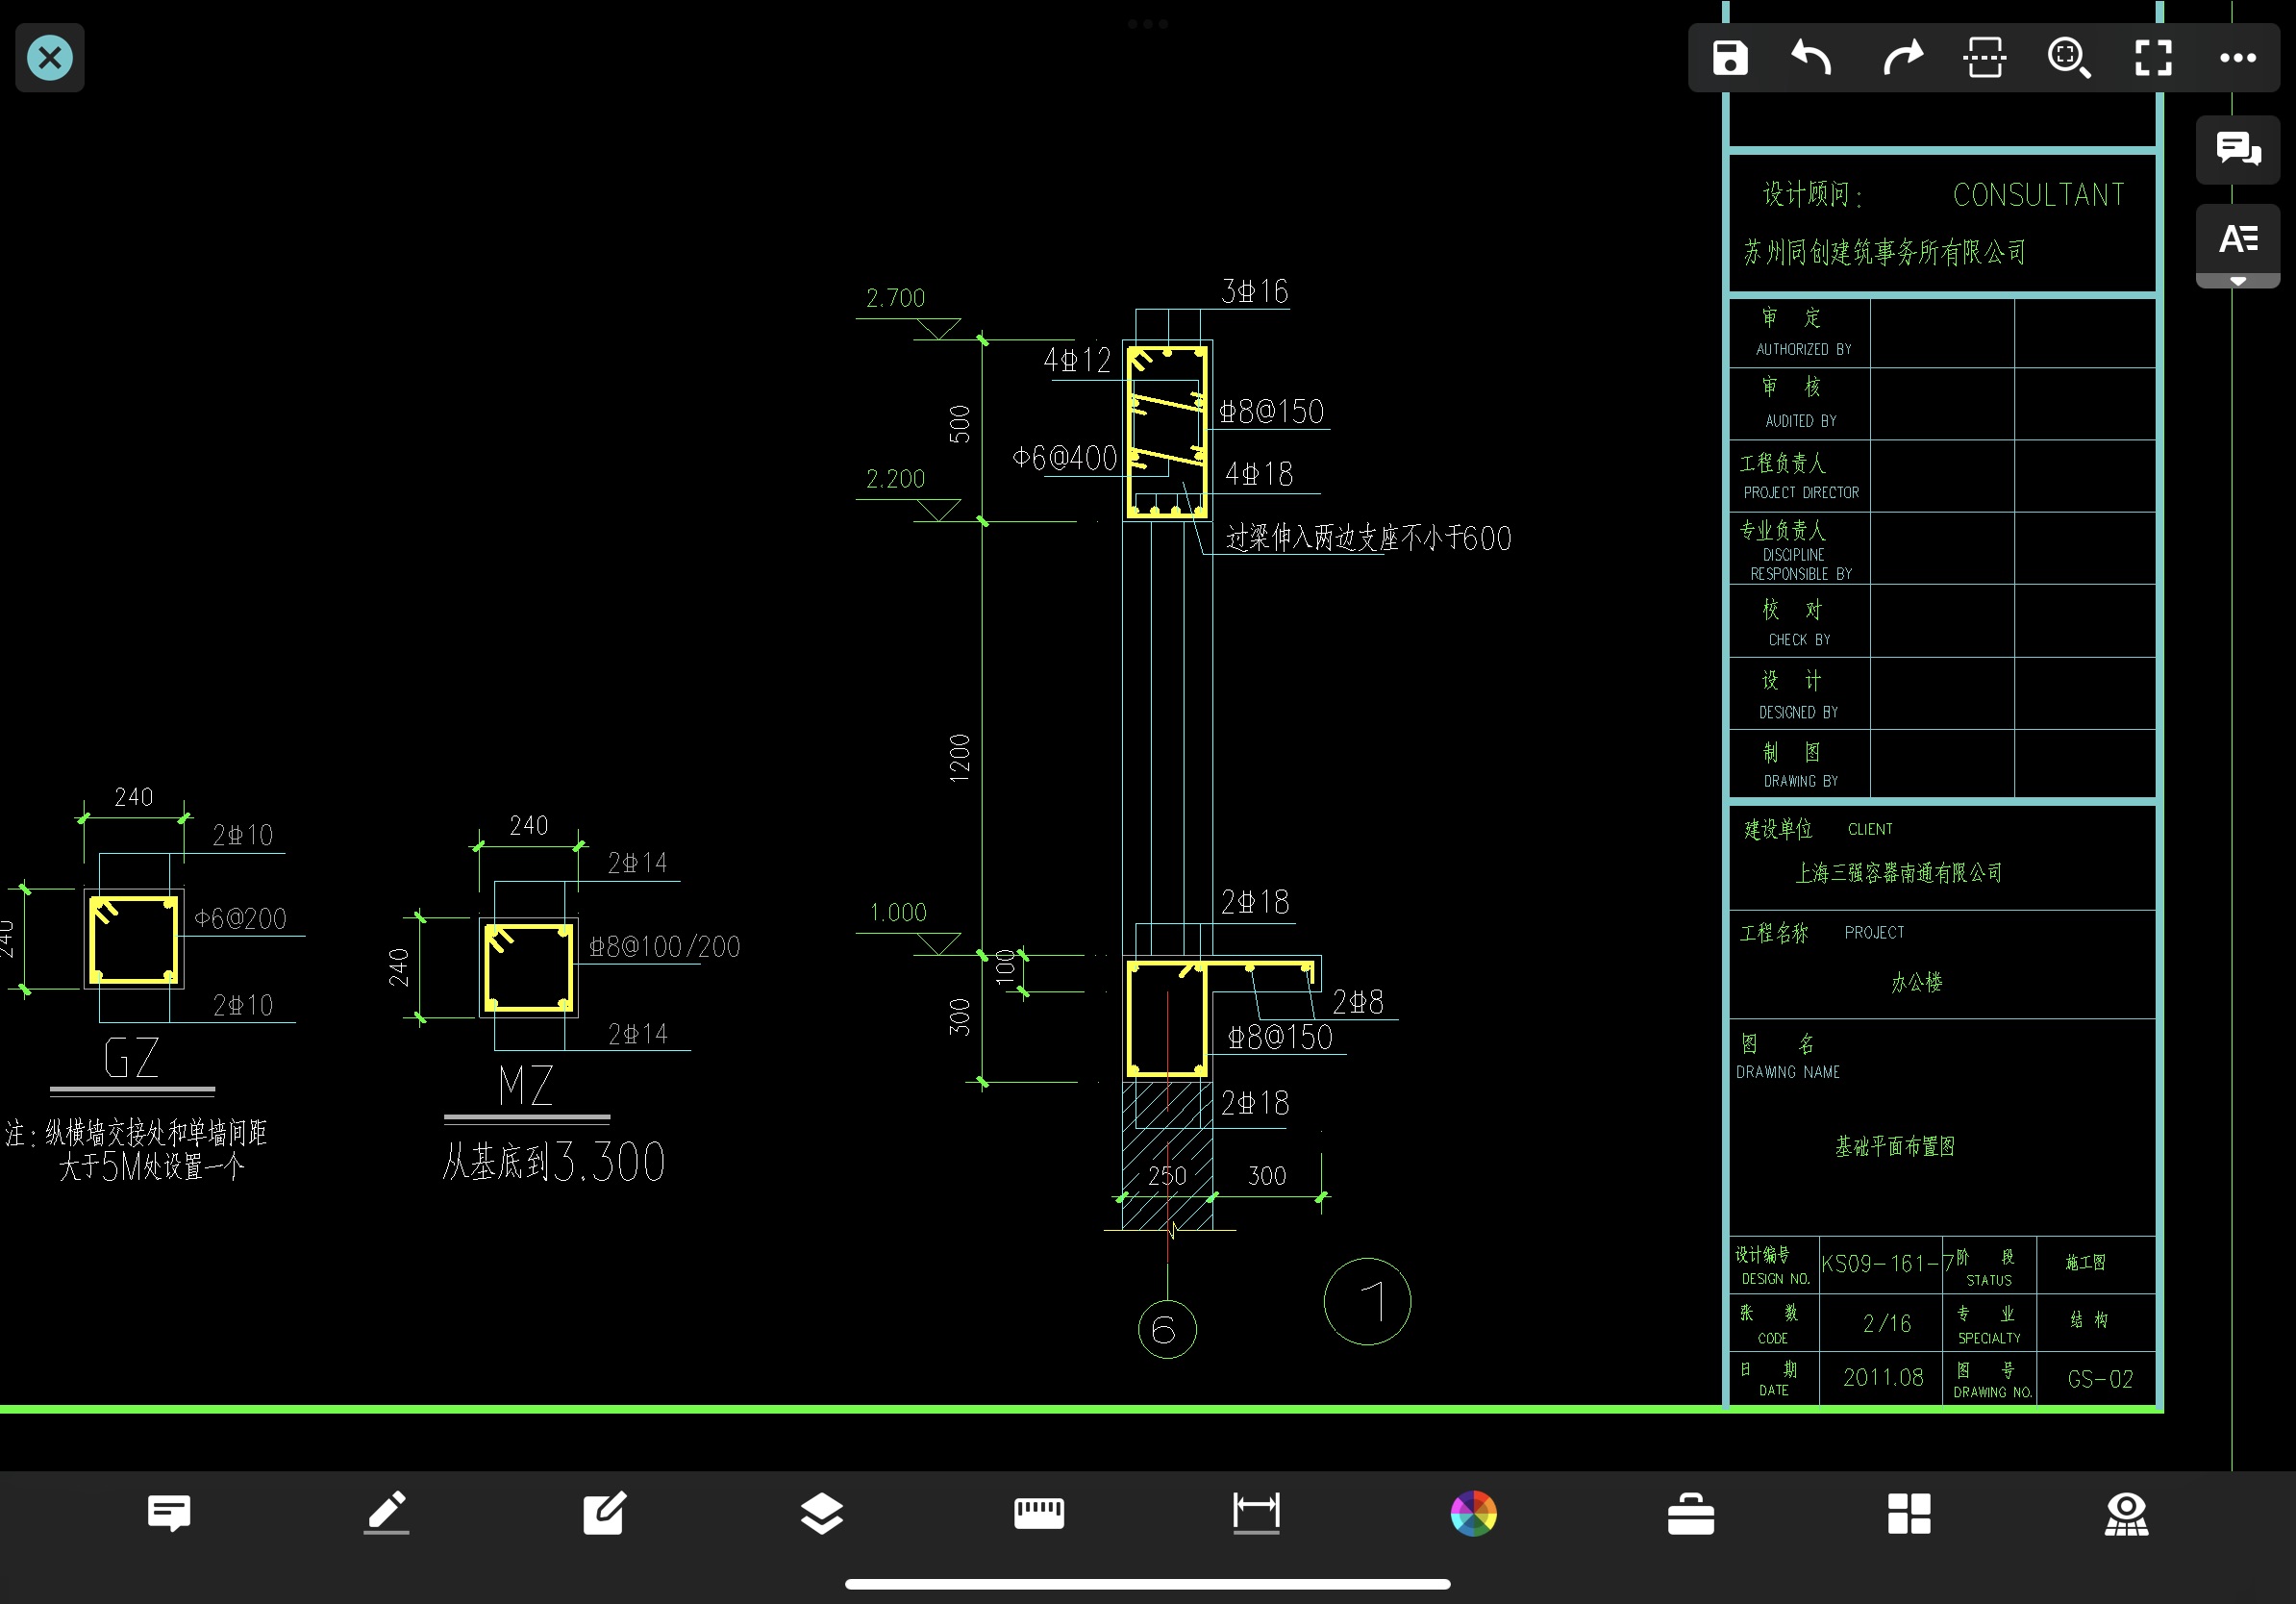The width and height of the screenshot is (2296, 1604).
Task: Click the circled detail number 1
Action: click(1367, 1301)
